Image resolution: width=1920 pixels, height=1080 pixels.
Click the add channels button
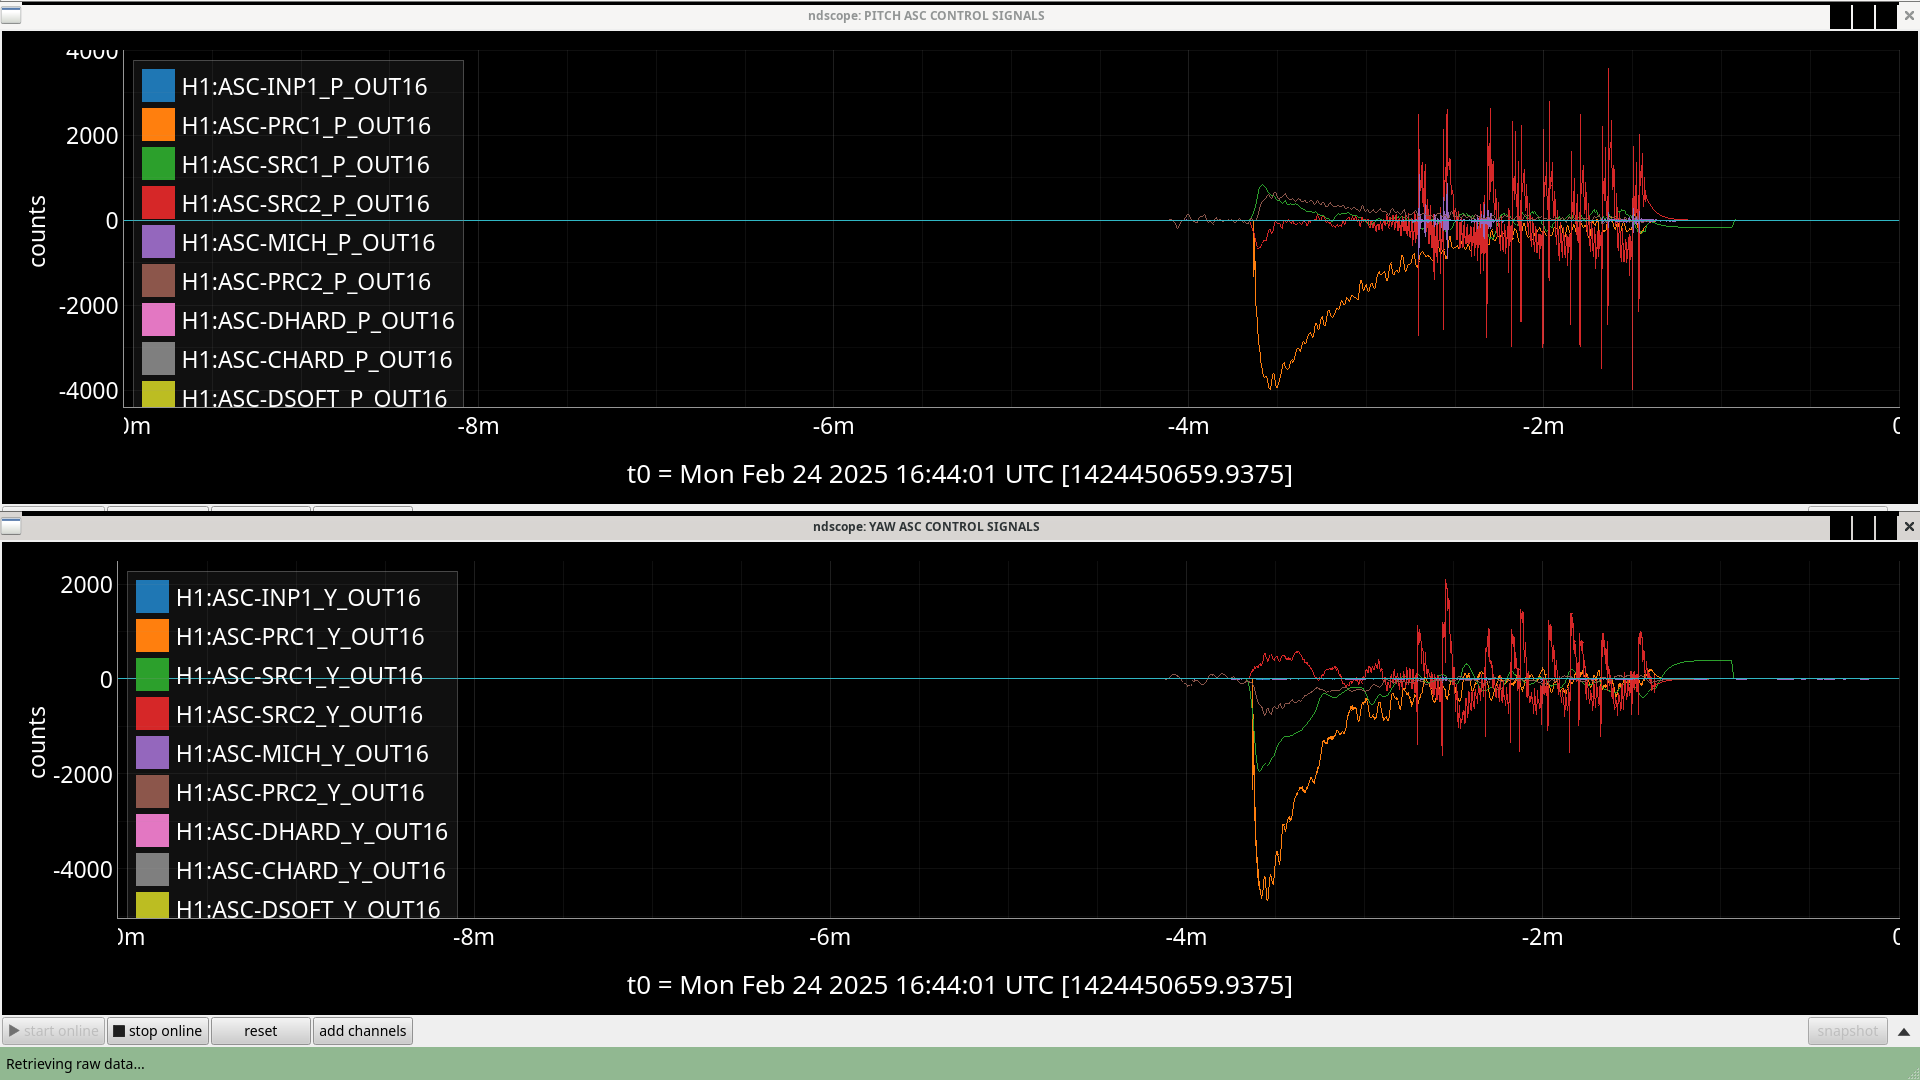pyautogui.click(x=363, y=1031)
